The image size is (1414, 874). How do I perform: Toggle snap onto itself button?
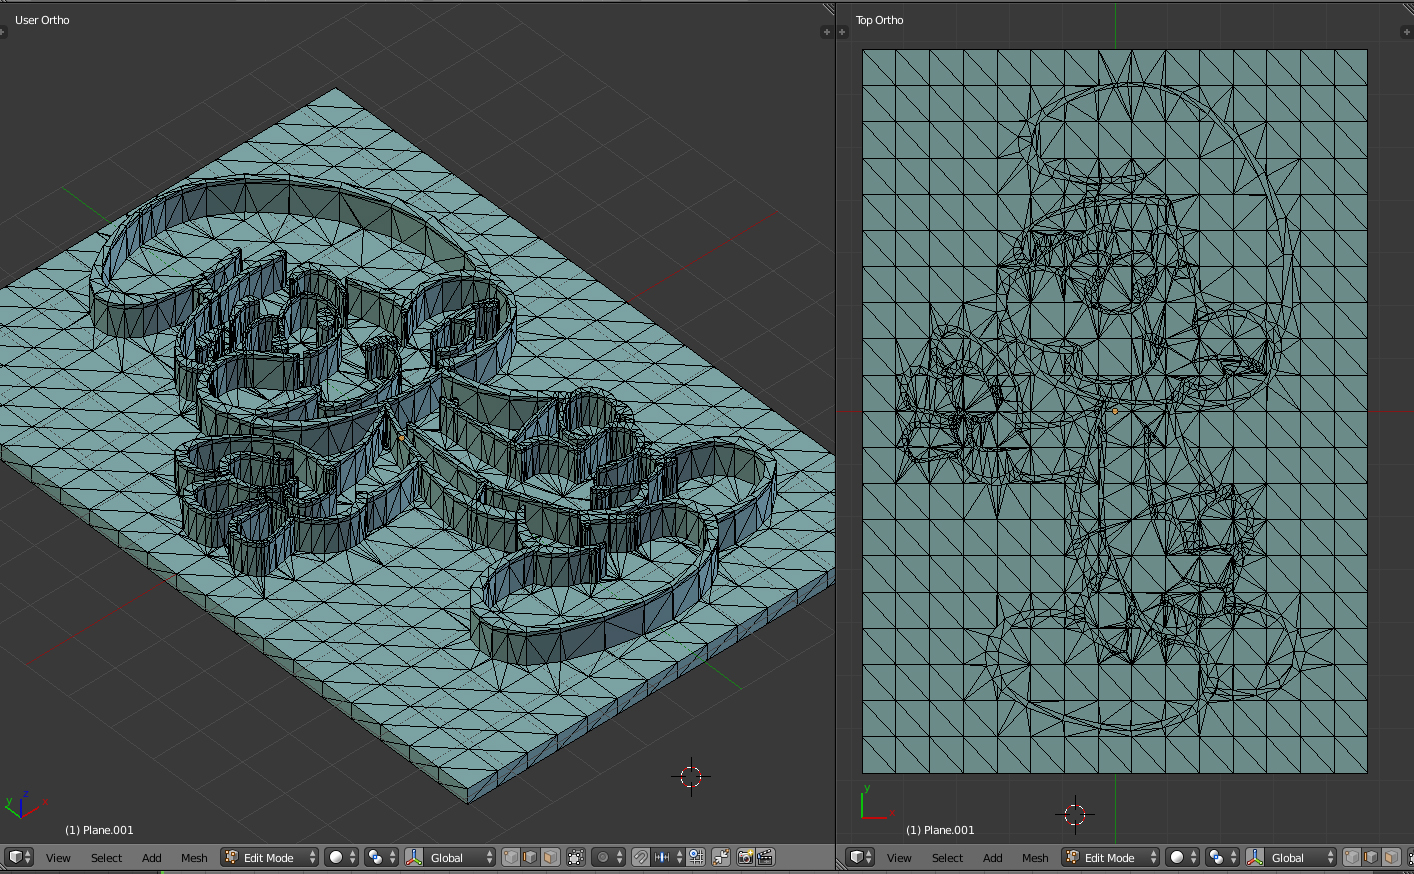tap(697, 857)
